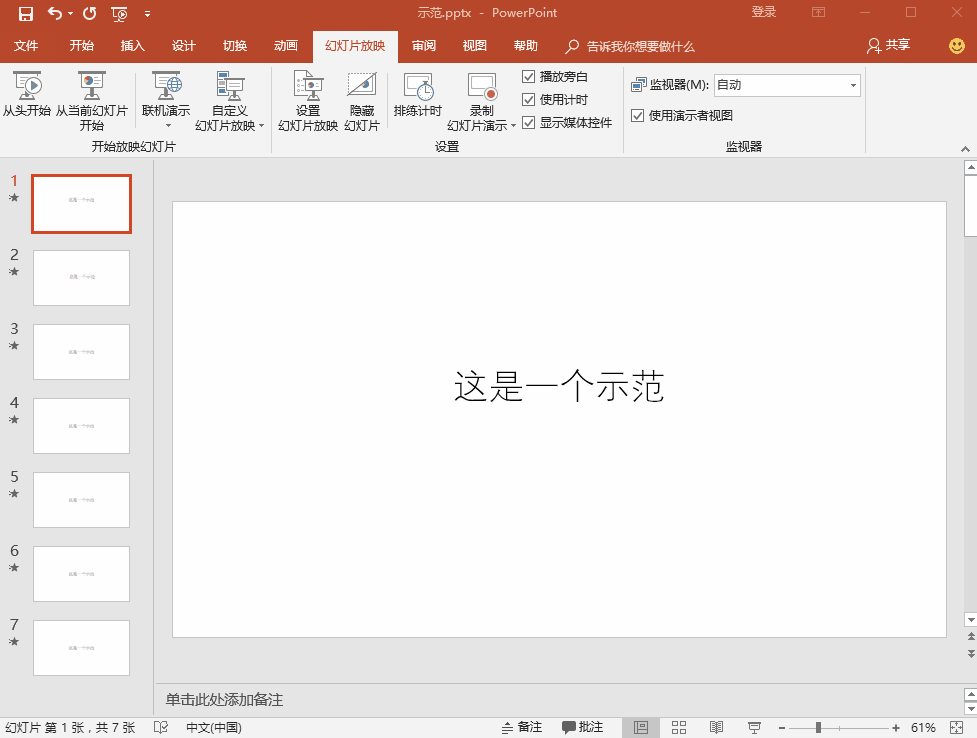Image resolution: width=977 pixels, height=738 pixels.
Task: Start slideshow with 从当前幻灯片开始
Action: [91, 87]
